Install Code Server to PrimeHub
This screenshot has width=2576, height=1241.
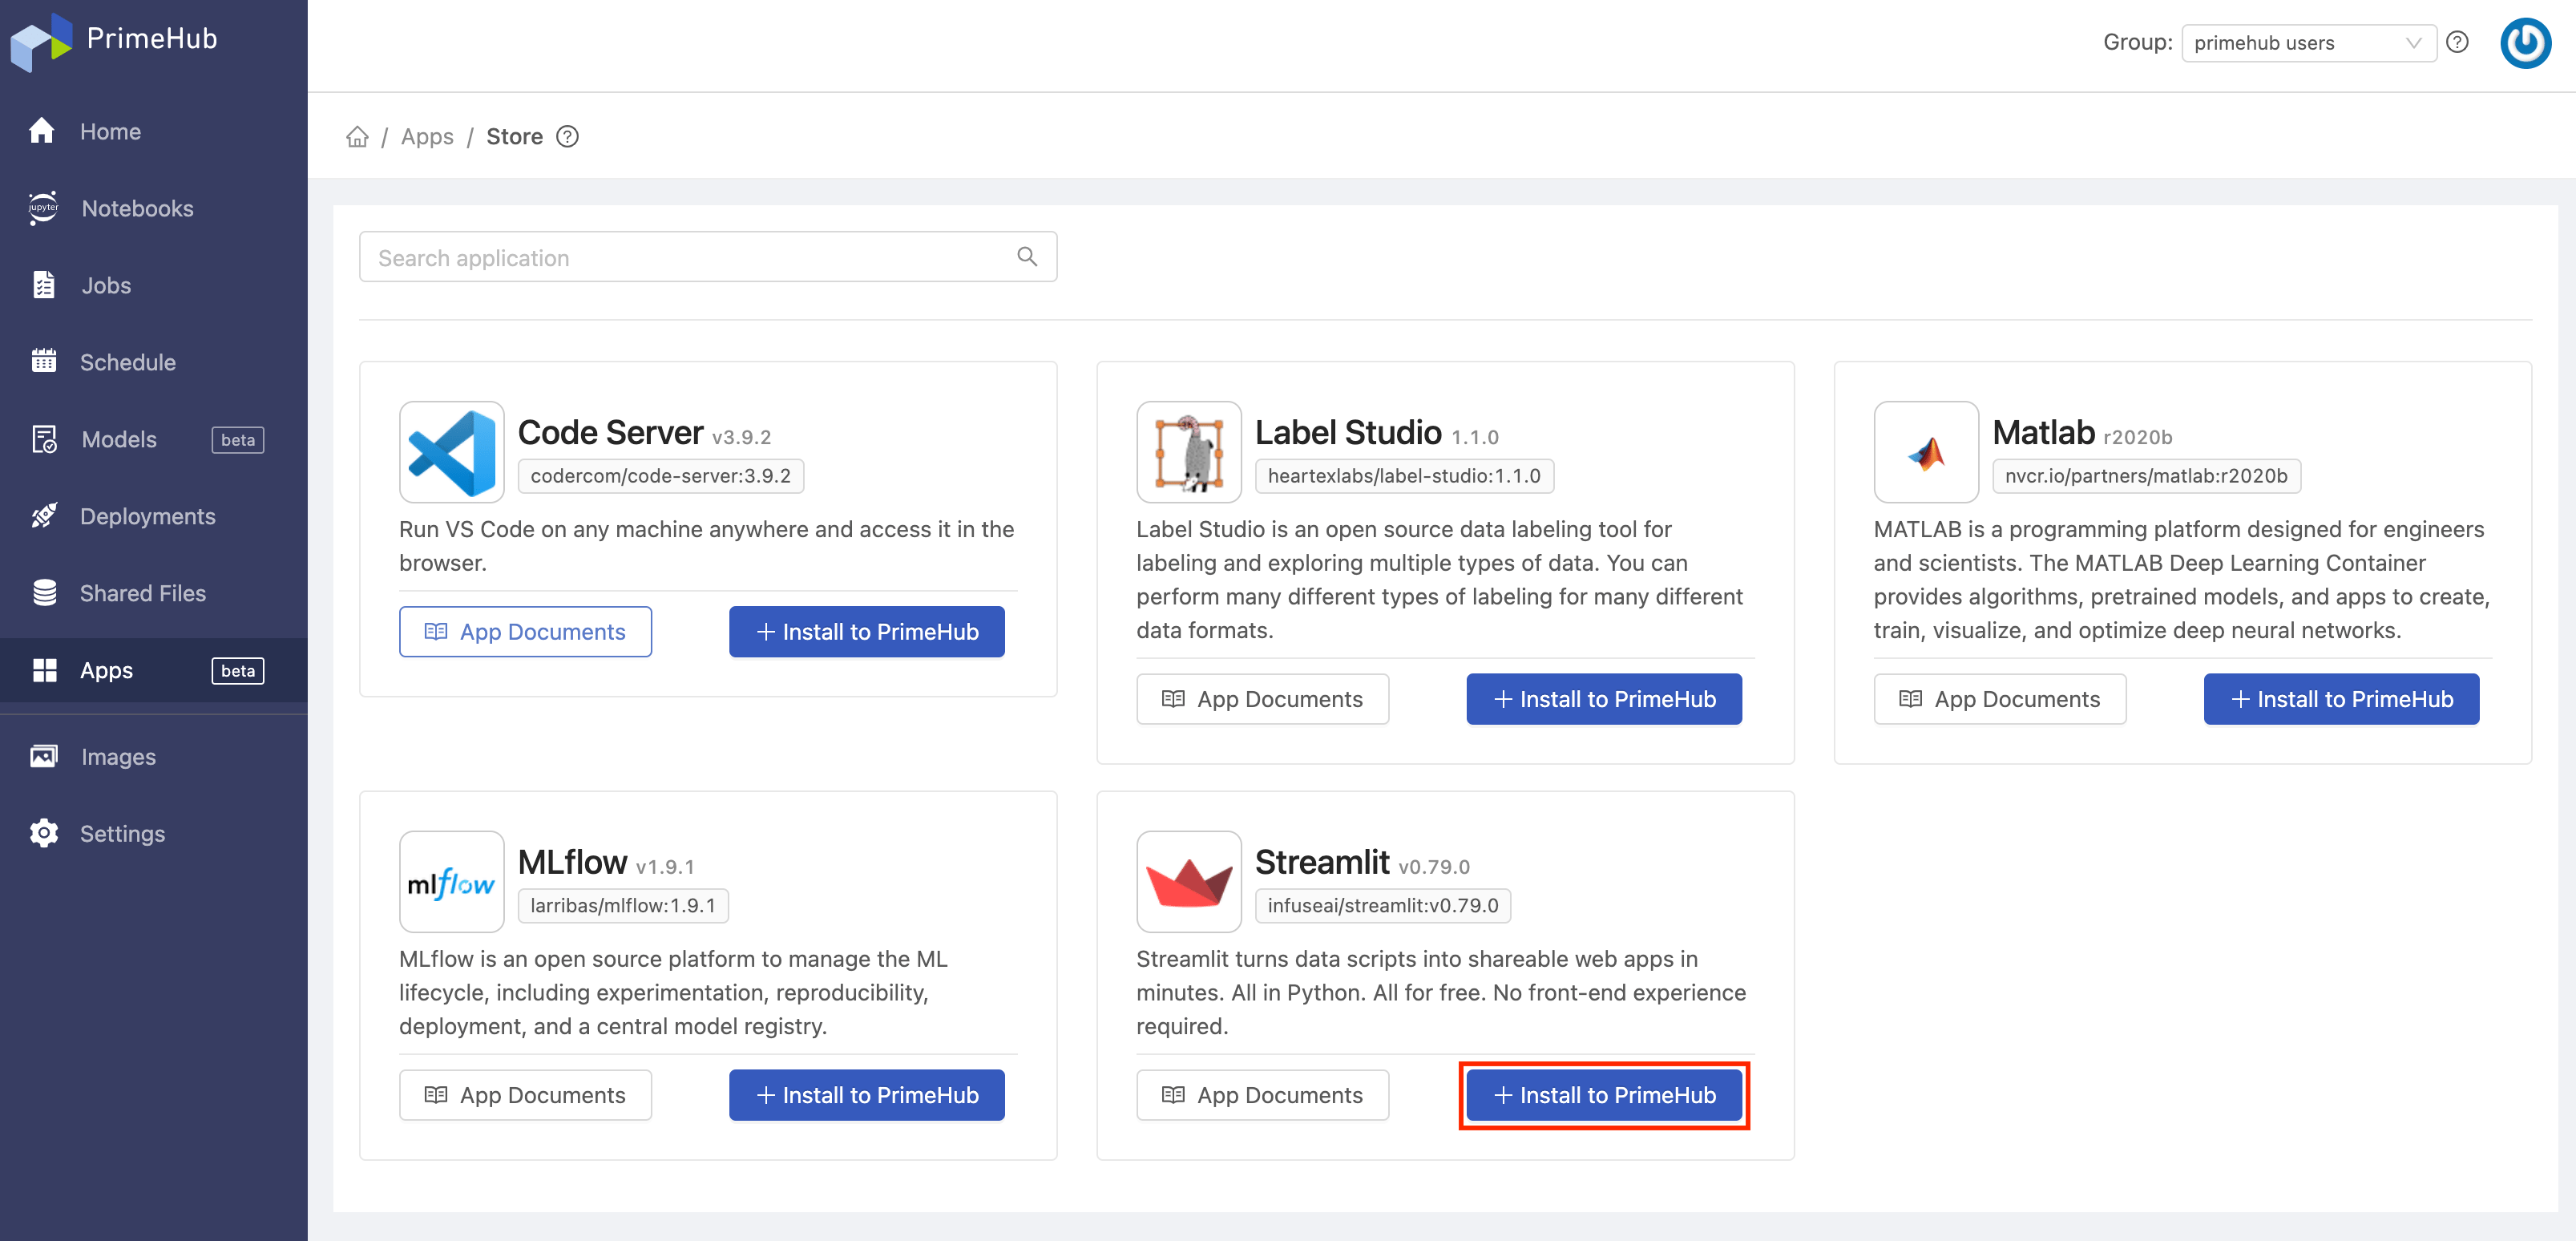click(x=866, y=631)
